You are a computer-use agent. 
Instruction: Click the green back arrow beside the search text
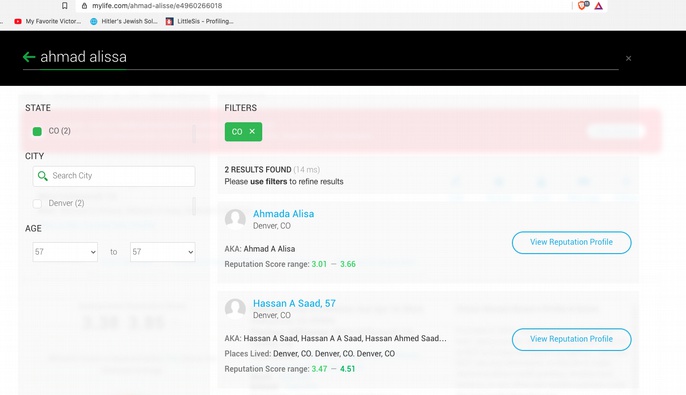pos(29,57)
